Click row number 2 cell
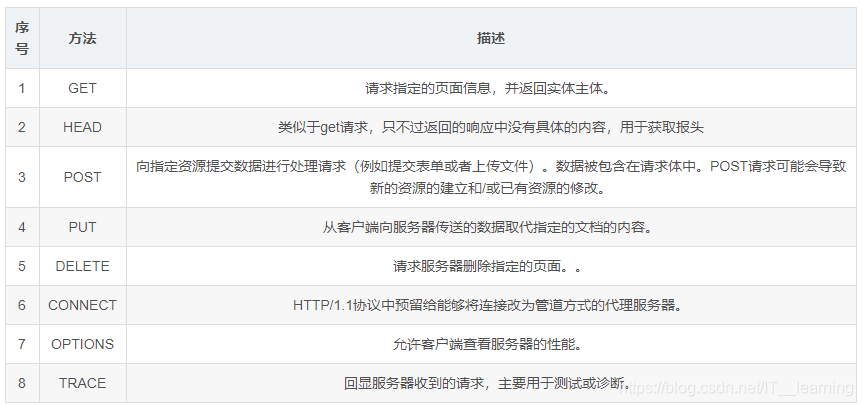 [x=22, y=127]
